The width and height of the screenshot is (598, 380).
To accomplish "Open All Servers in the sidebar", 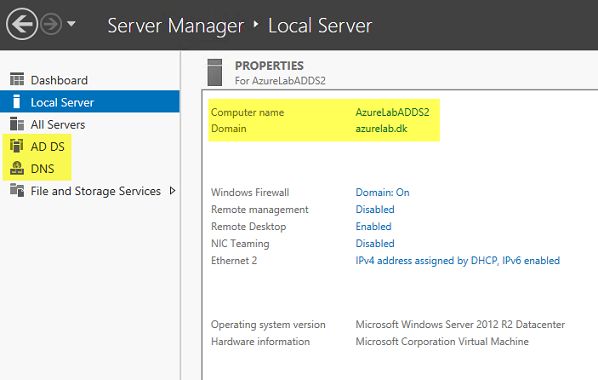I will [x=58, y=124].
